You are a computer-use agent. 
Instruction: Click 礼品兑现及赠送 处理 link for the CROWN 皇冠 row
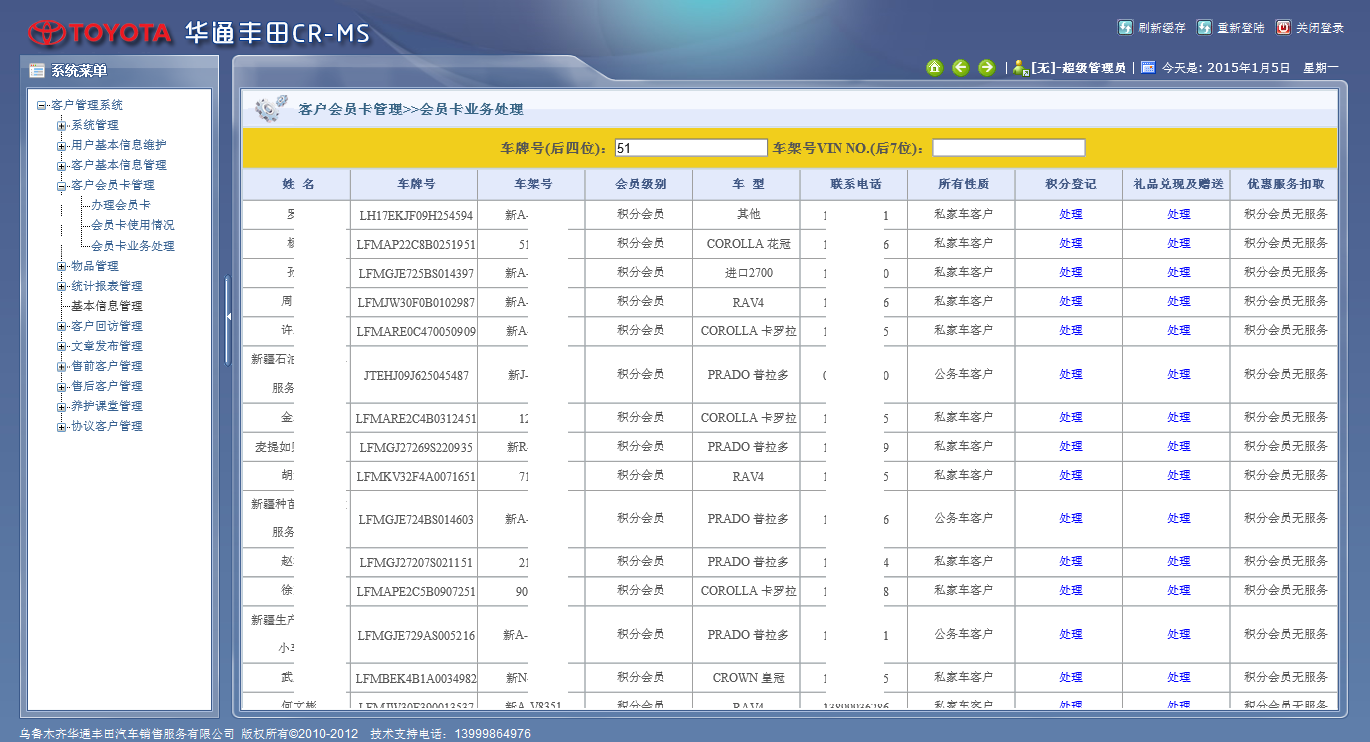click(x=1178, y=678)
